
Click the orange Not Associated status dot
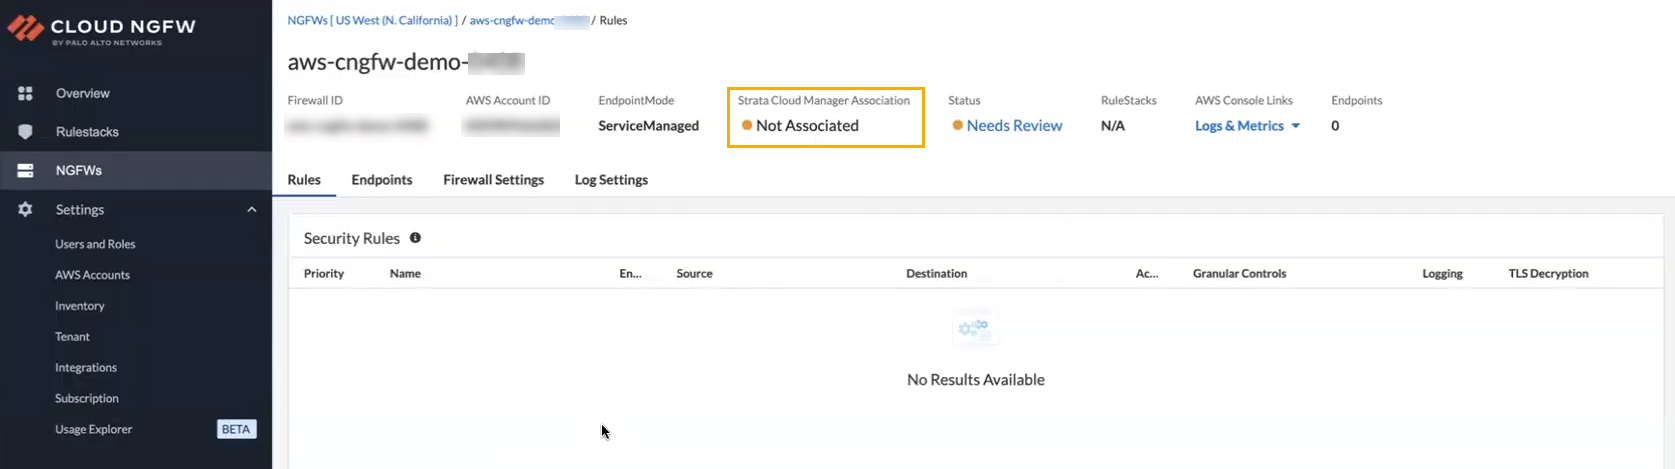pyautogui.click(x=747, y=126)
